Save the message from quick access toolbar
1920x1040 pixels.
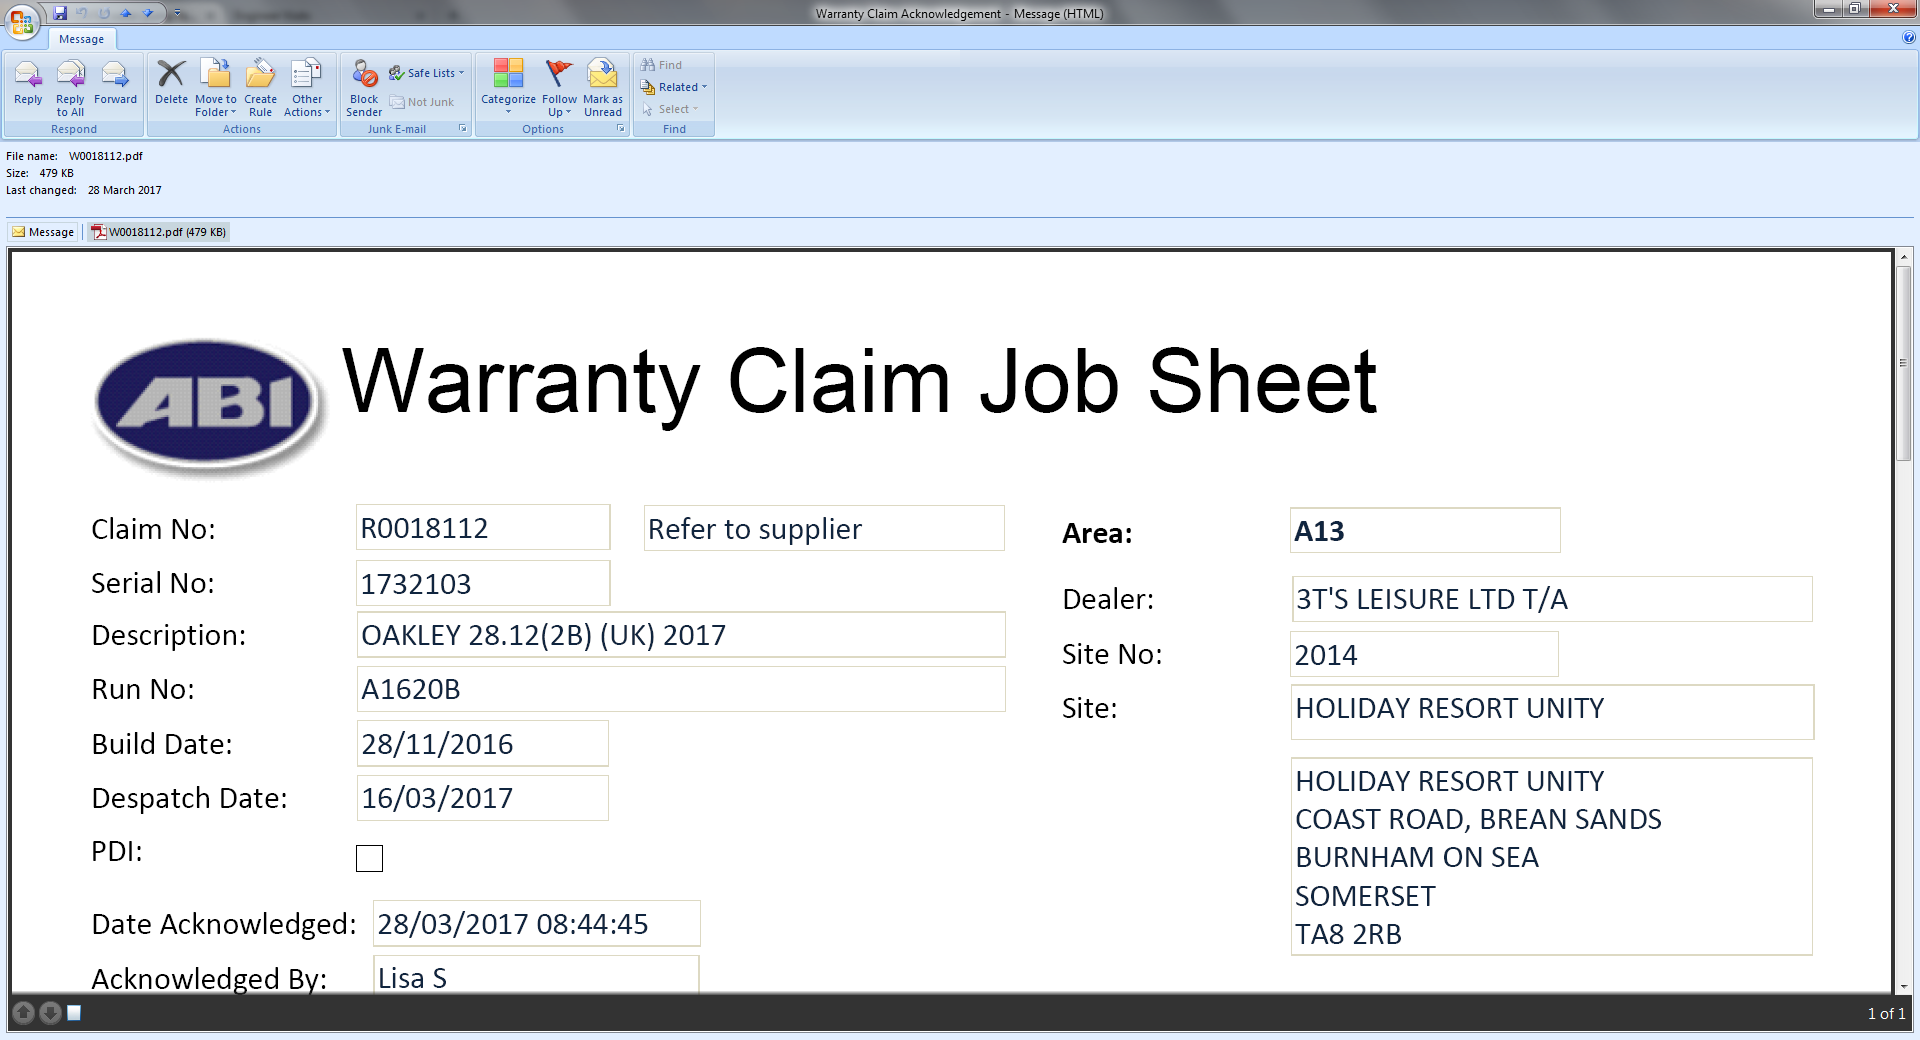pyautogui.click(x=60, y=13)
